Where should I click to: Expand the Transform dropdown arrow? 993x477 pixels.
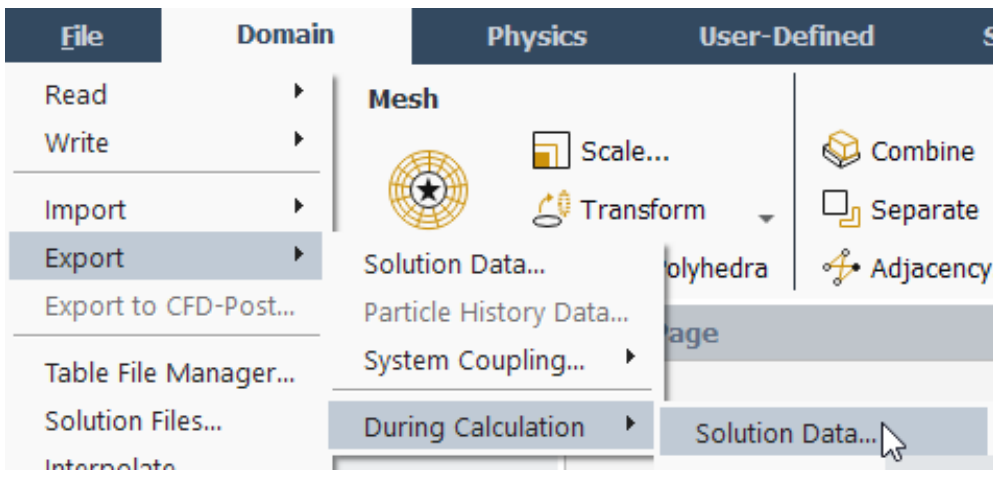pyautogui.click(x=766, y=219)
